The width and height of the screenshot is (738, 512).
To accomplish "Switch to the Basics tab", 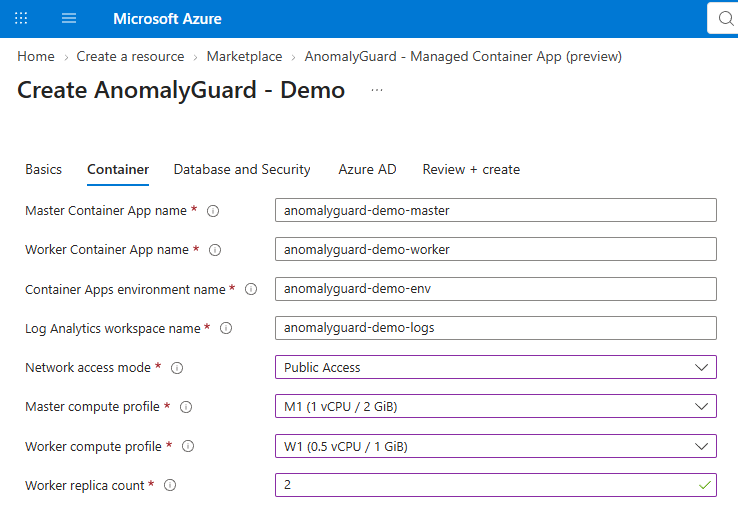I will [x=43, y=169].
